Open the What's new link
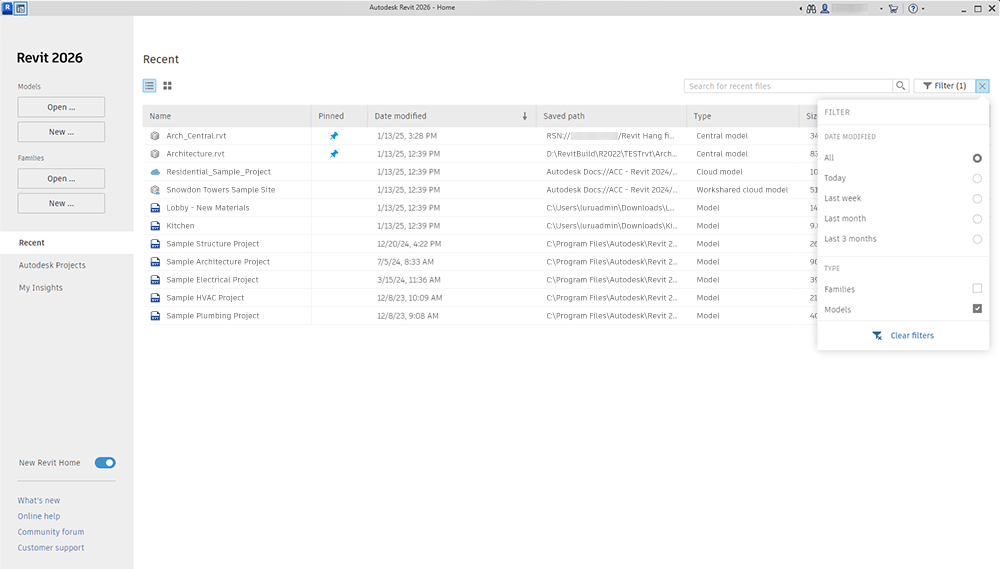 coord(39,501)
